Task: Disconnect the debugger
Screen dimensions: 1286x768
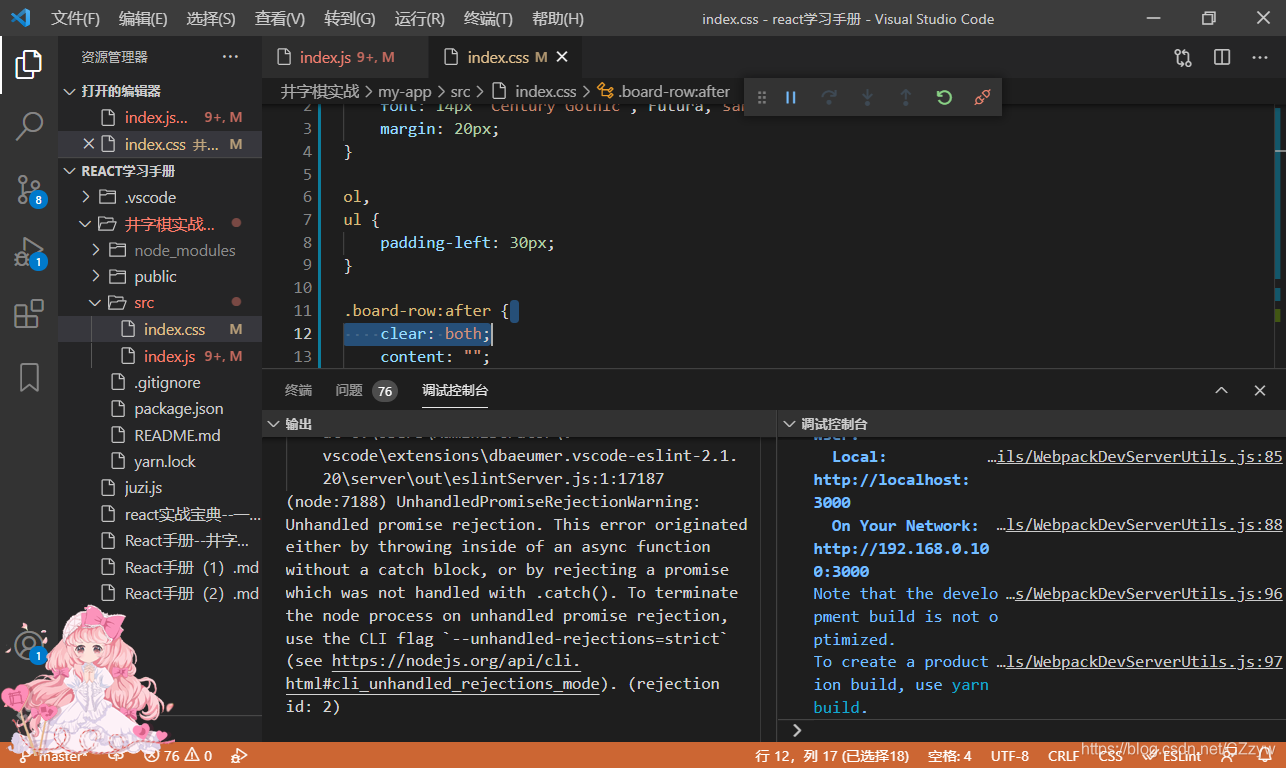Action: point(982,97)
